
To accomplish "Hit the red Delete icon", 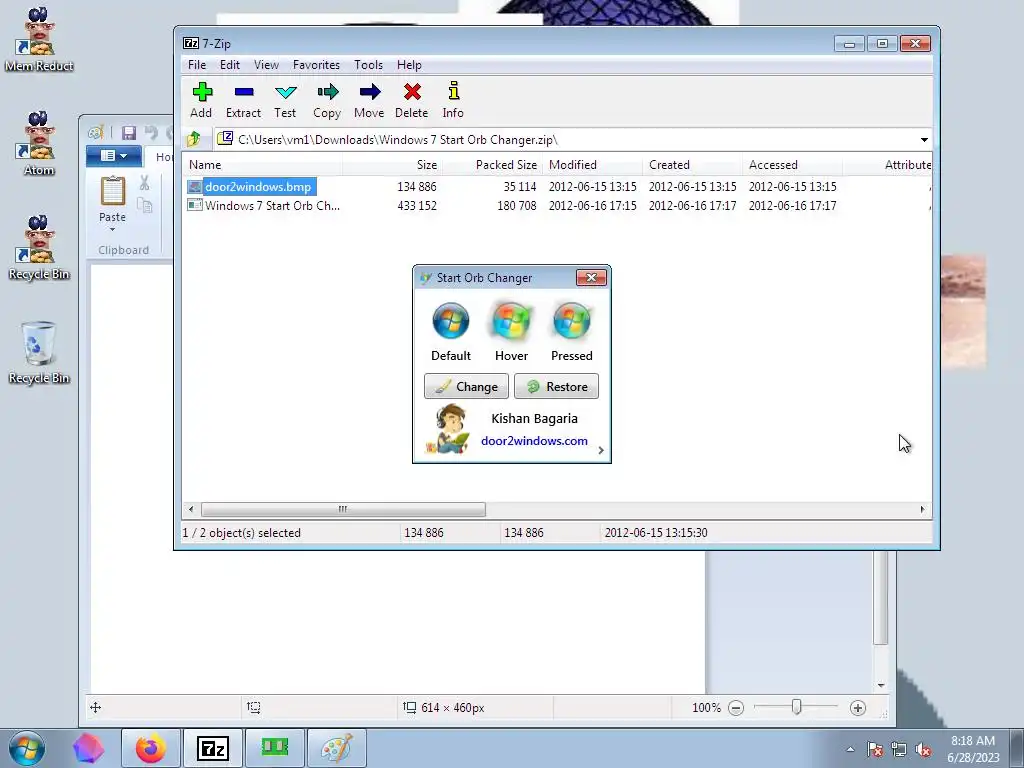I will click(411, 100).
